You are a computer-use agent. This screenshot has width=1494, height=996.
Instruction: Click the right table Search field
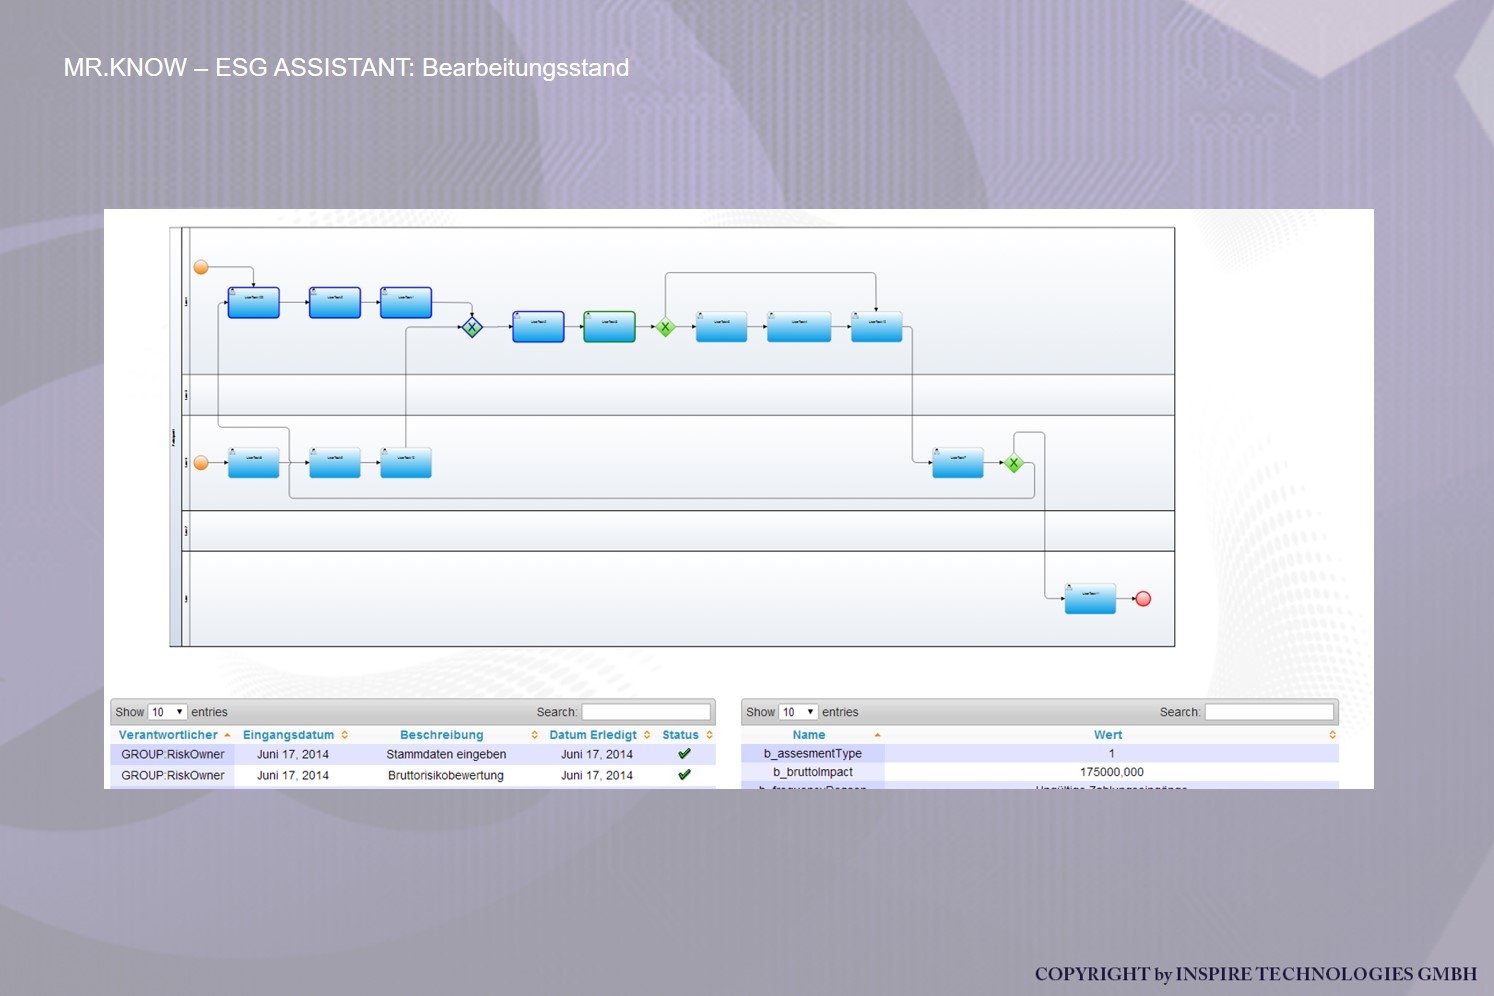[1269, 712]
